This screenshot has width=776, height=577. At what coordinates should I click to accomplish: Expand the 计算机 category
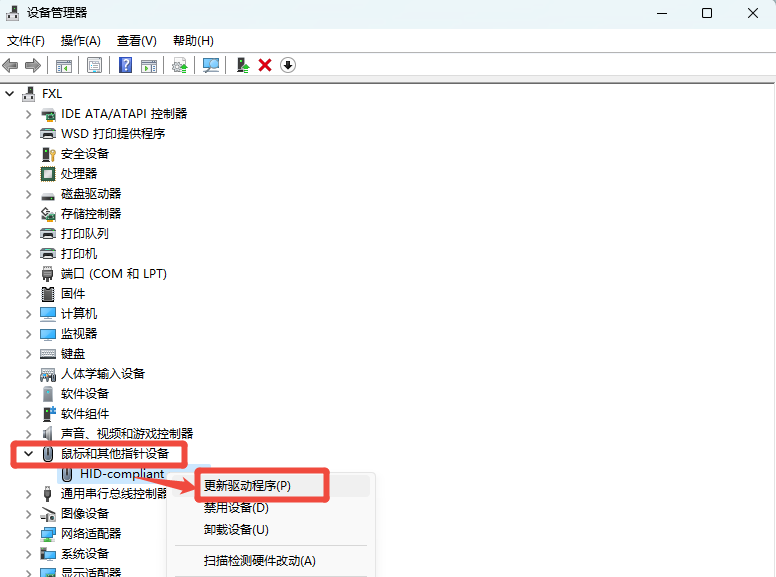[x=28, y=314]
